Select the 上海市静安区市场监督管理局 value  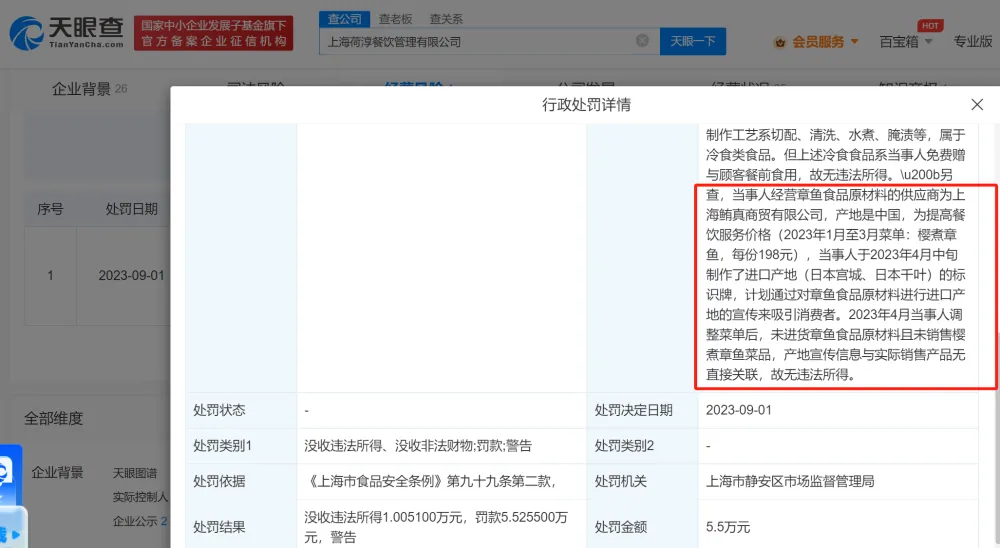click(790, 481)
